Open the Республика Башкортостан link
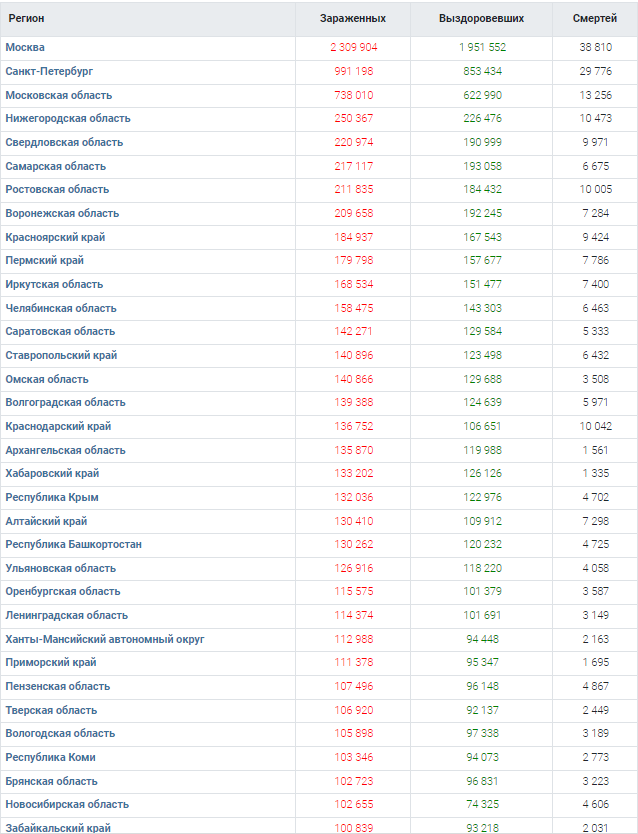The width and height of the screenshot is (638, 834). 74,544
